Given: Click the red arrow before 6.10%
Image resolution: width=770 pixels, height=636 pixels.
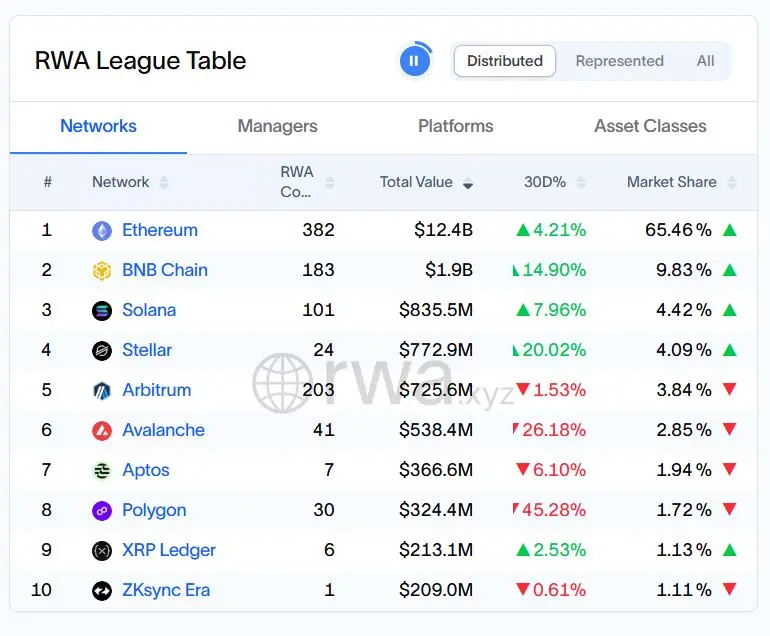Looking at the screenshot, I should (x=523, y=470).
